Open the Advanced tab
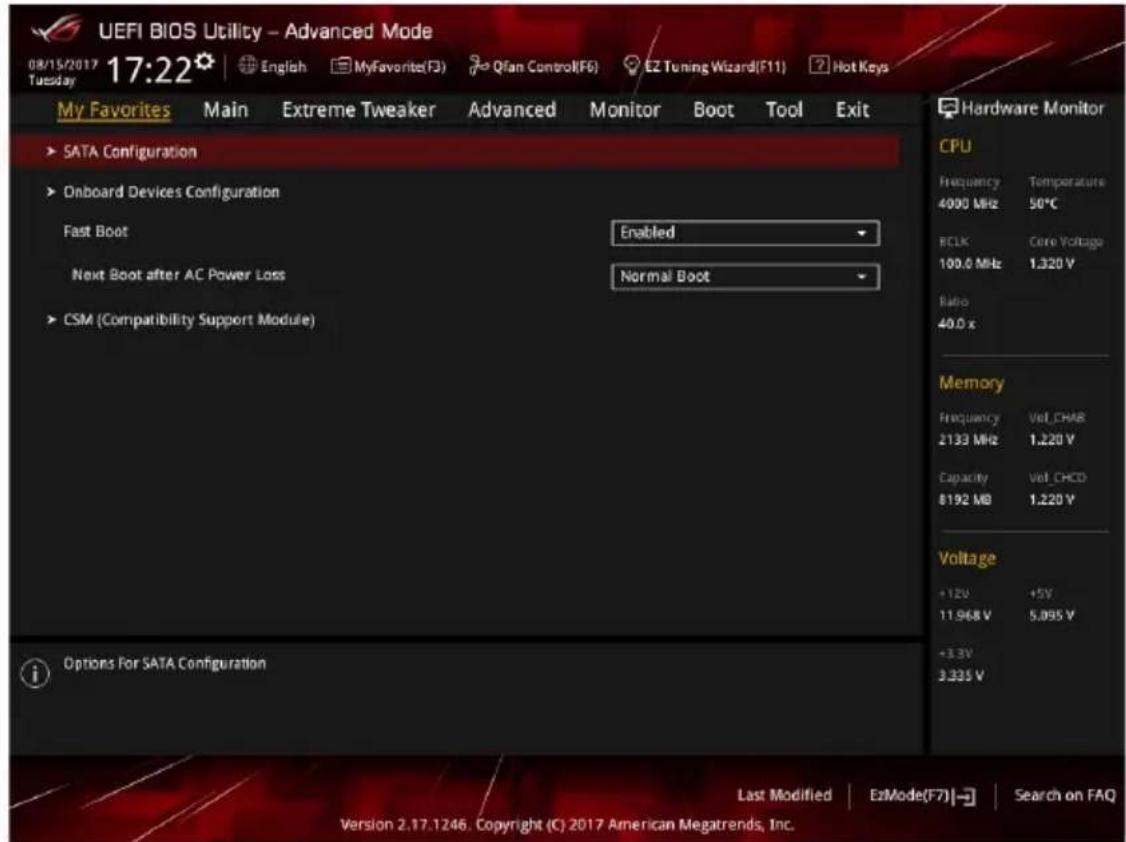Viewport: 1126px width, 842px height. point(511,110)
